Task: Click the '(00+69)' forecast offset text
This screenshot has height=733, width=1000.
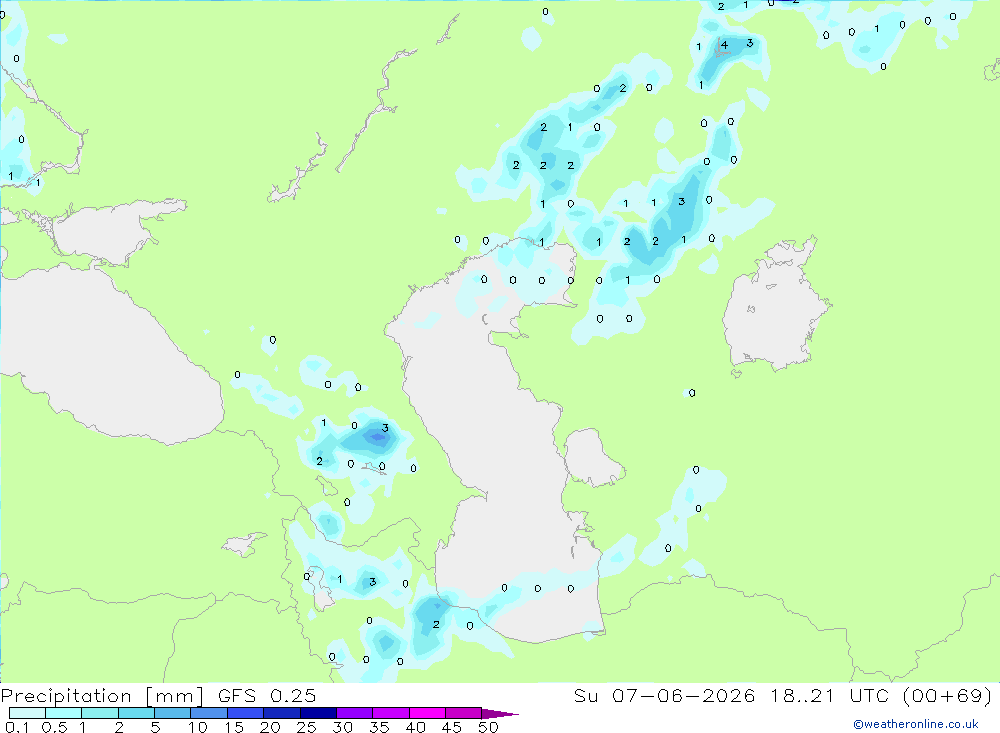Action: pos(948,695)
